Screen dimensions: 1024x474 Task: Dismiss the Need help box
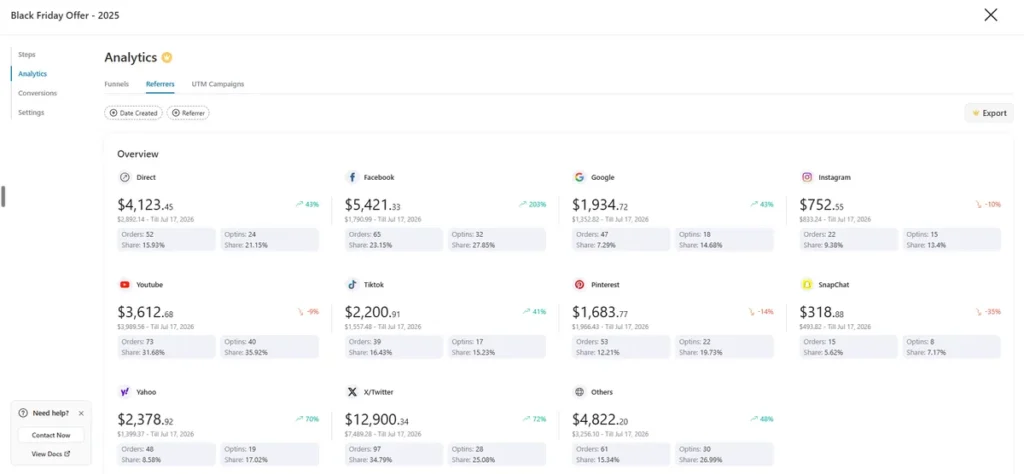[x=81, y=413]
